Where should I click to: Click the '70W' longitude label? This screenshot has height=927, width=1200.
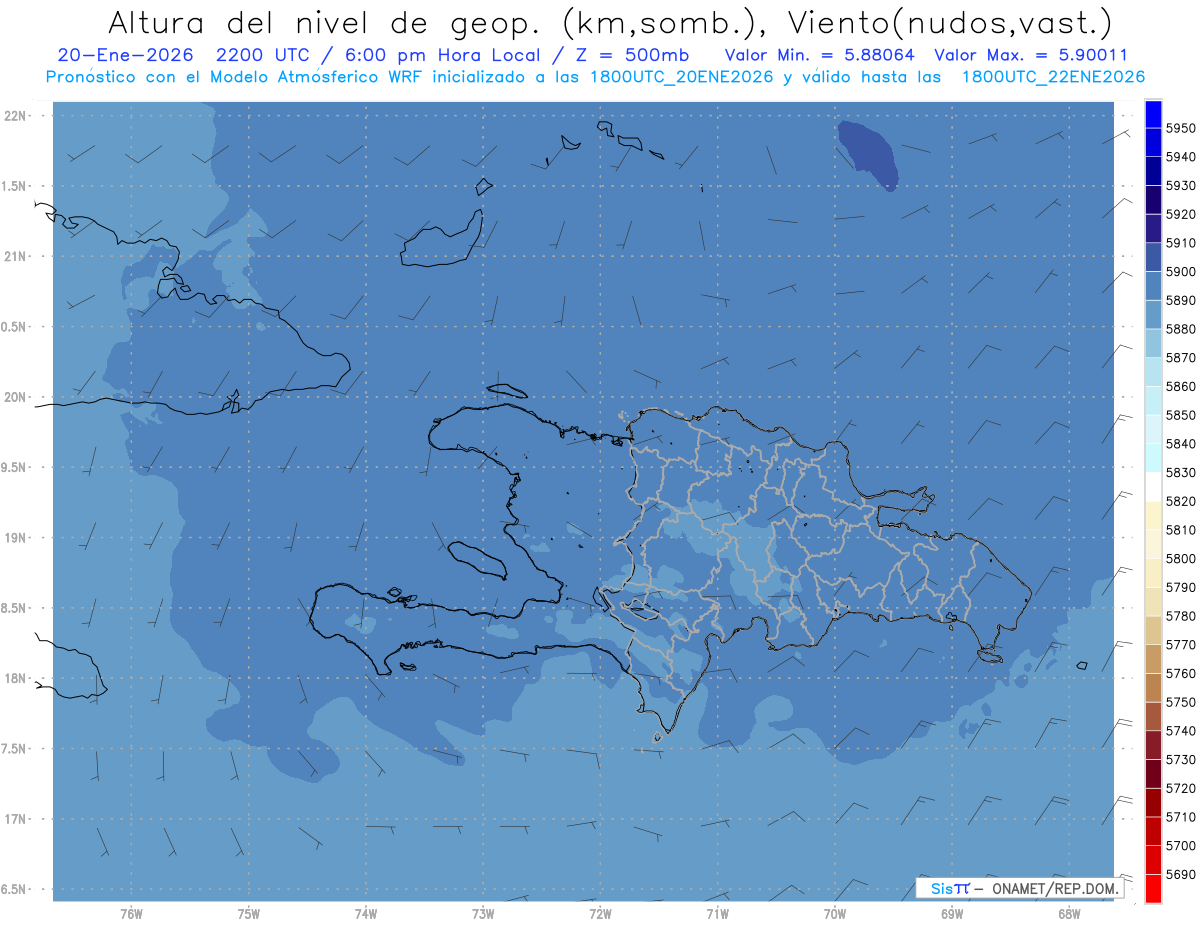point(835,915)
